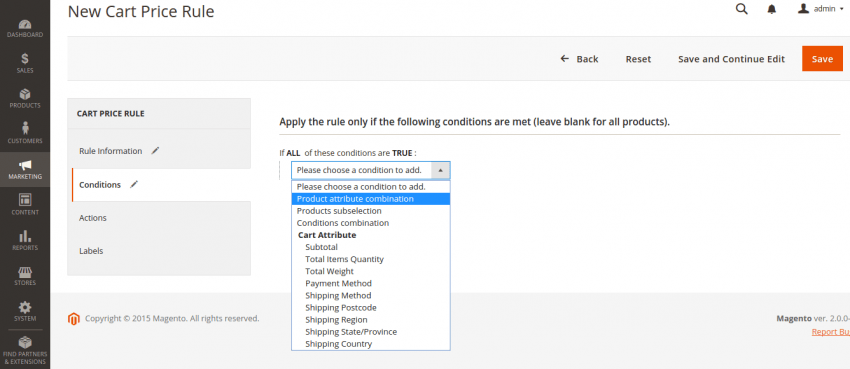
Task: Select Product attribute combination option
Action: tap(371, 199)
